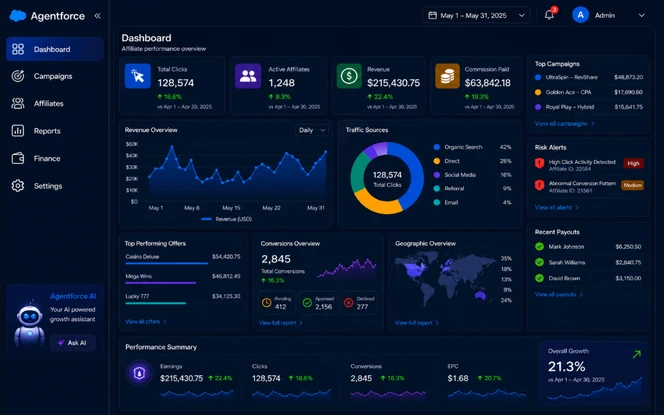
Task: Open View all campaigns link
Action: coord(564,124)
